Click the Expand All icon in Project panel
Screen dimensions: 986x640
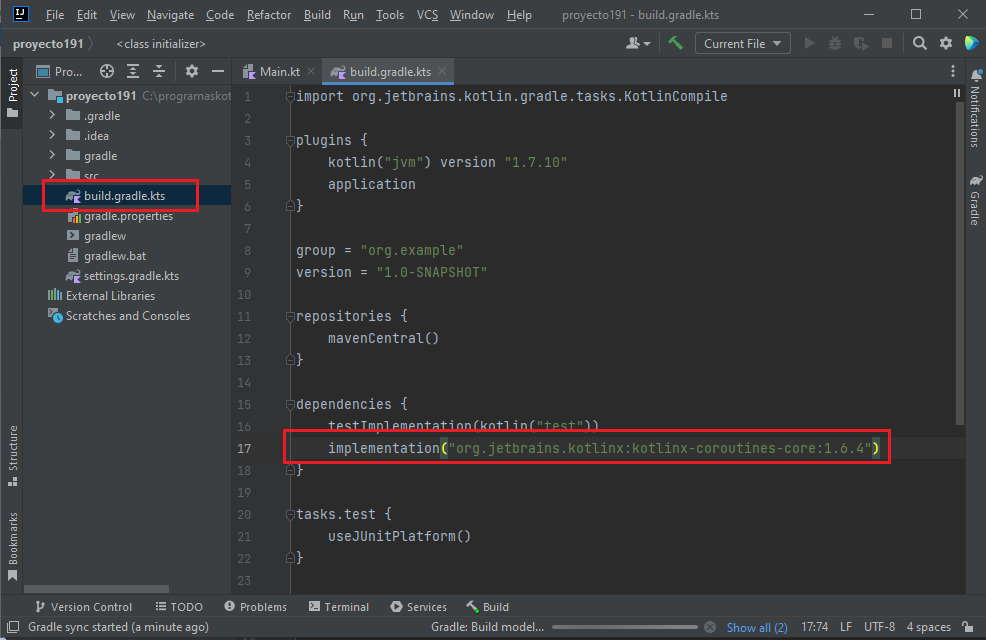[133, 72]
